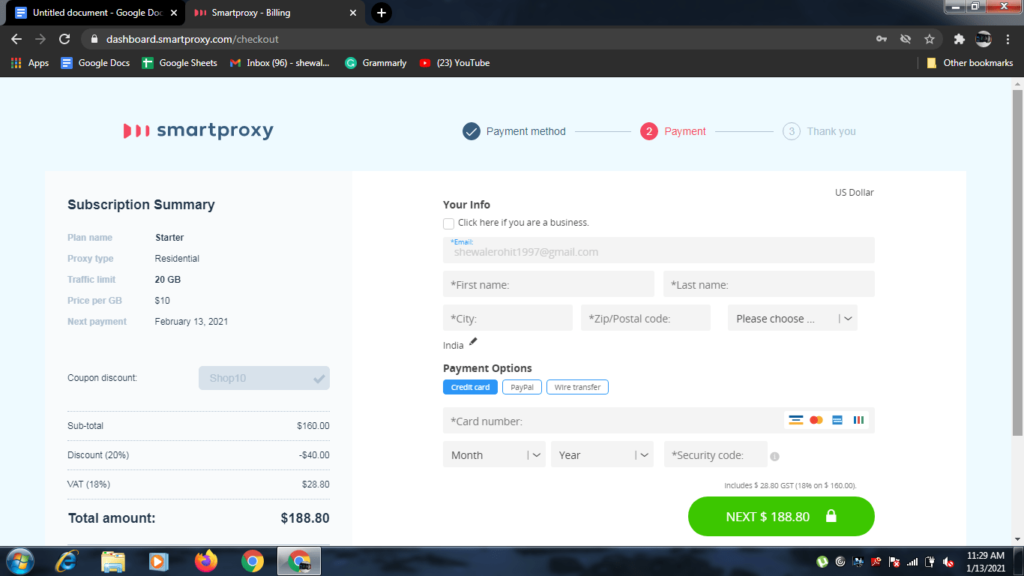The width and height of the screenshot is (1024, 576).
Task: Click the applied coupon checkmark
Action: [x=319, y=378]
